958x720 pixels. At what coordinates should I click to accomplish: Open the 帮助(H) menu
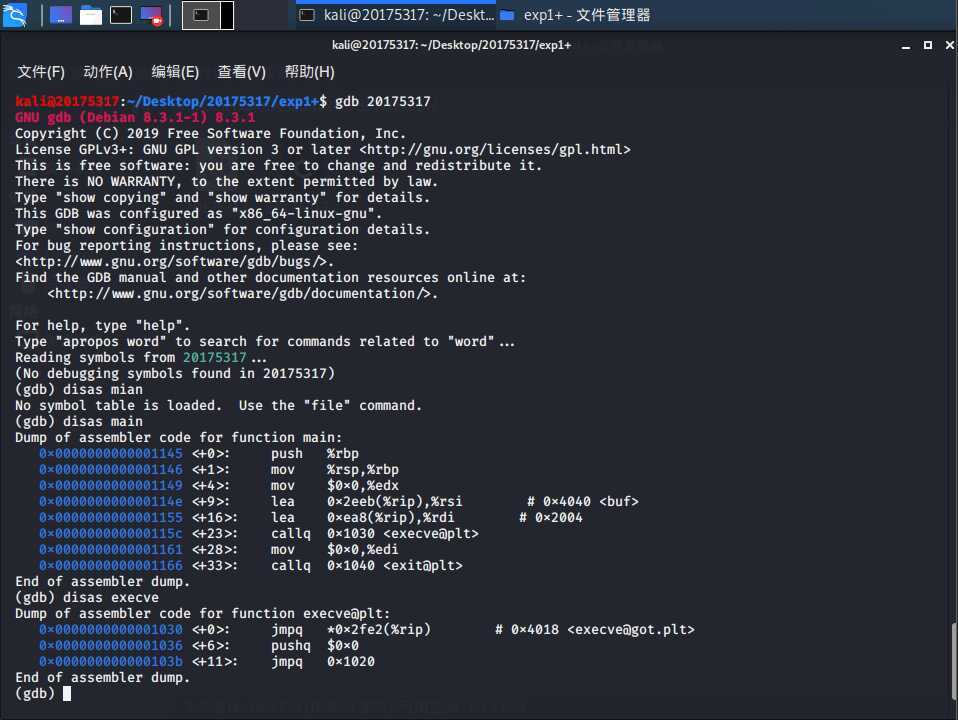309,72
